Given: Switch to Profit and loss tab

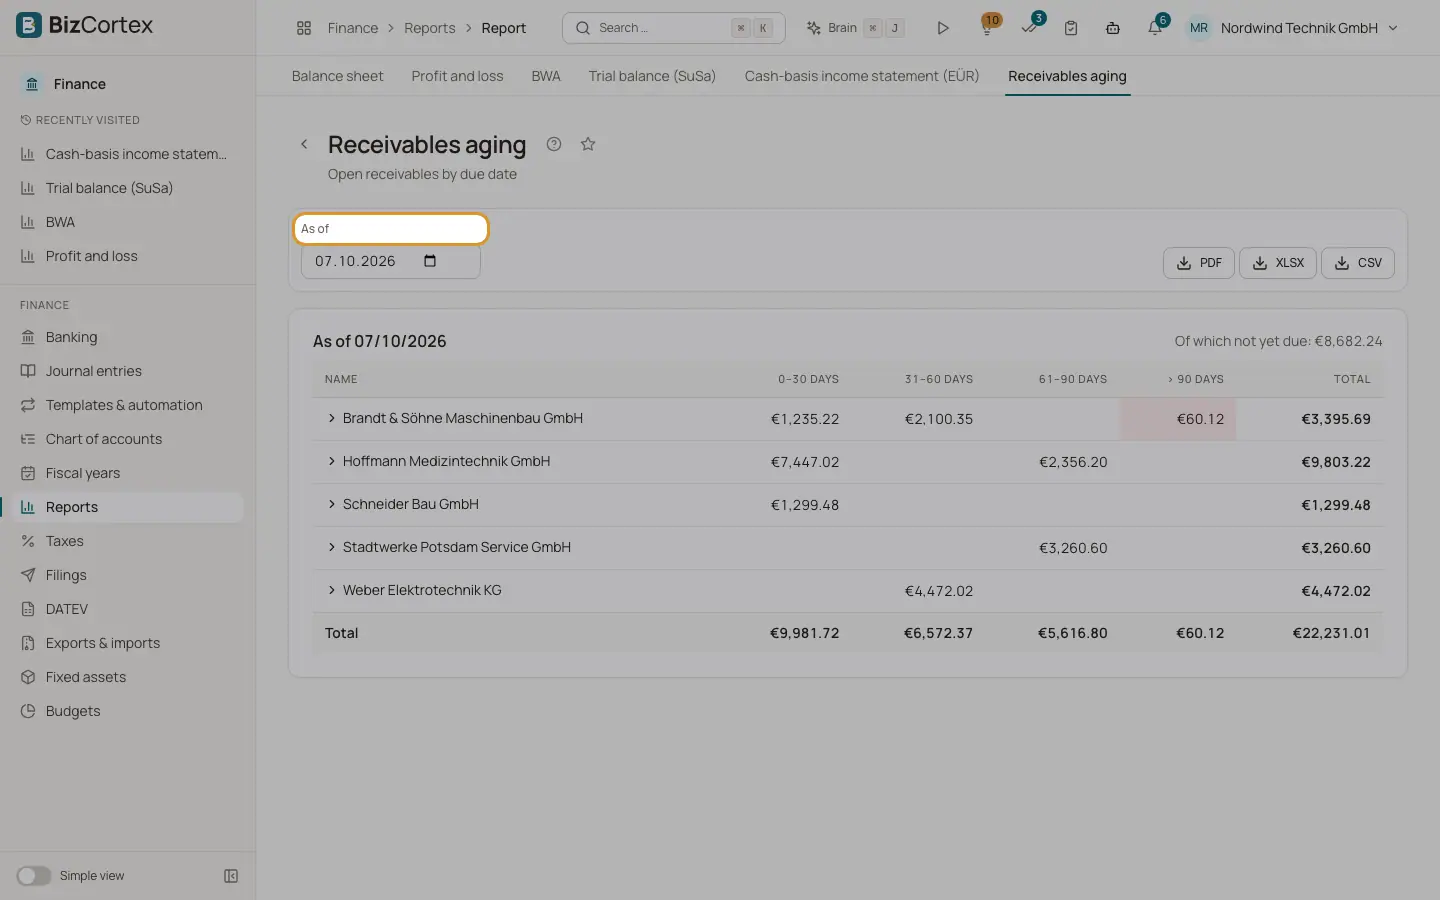Looking at the screenshot, I should tap(457, 76).
